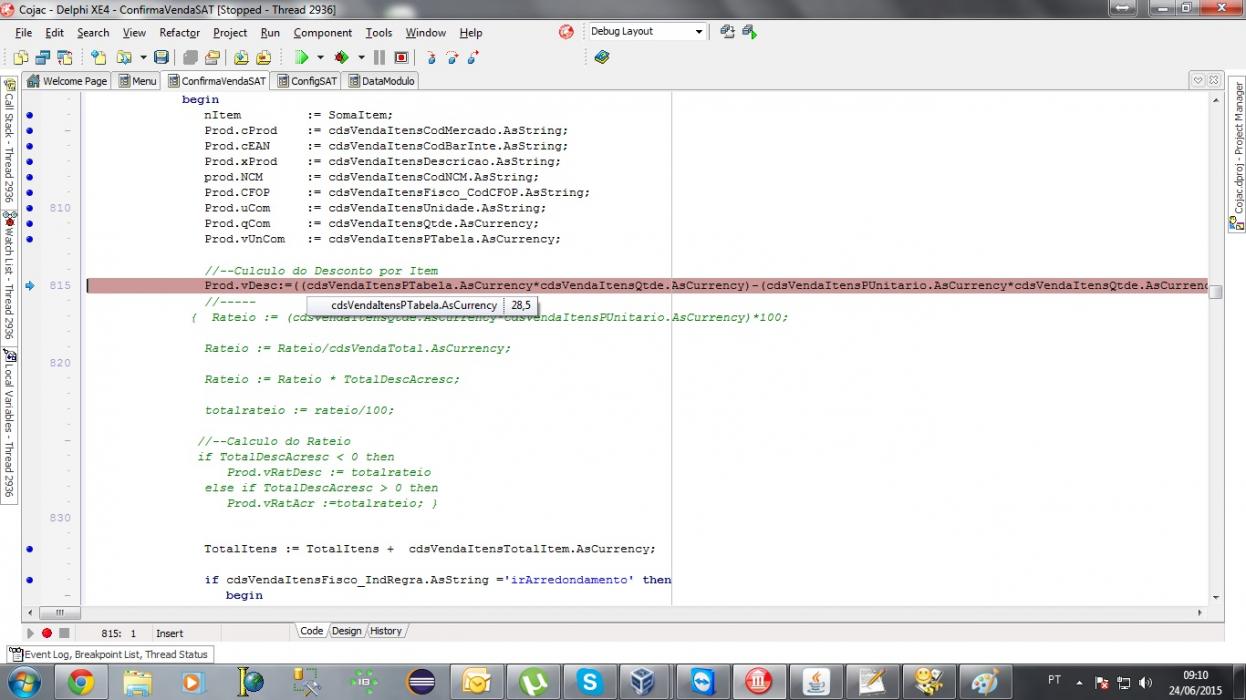The height and width of the screenshot is (700, 1246).
Task: Open uTorrent from the taskbar
Action: [x=533, y=682]
